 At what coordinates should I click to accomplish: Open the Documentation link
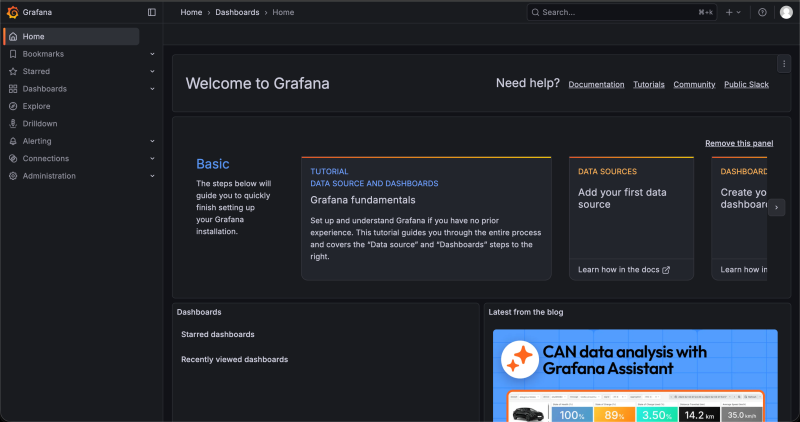tap(596, 85)
